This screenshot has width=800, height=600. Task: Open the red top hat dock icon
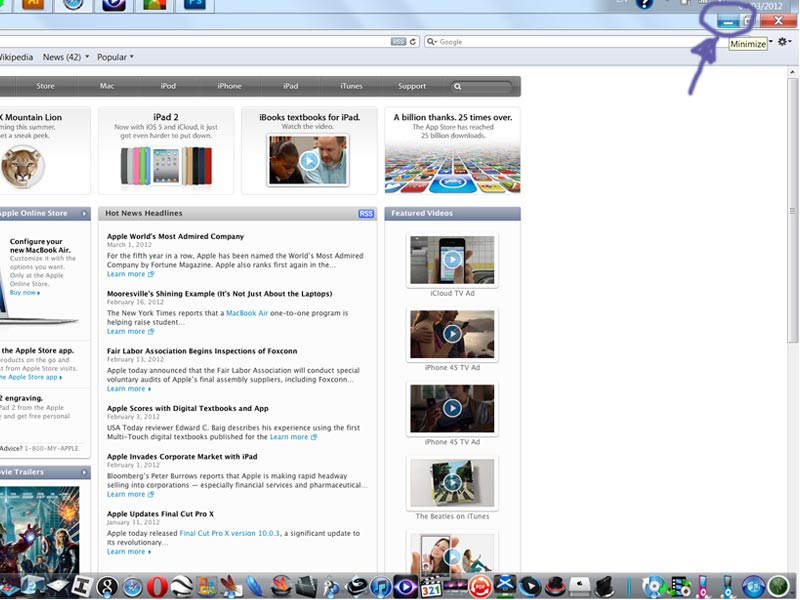pos(555,587)
